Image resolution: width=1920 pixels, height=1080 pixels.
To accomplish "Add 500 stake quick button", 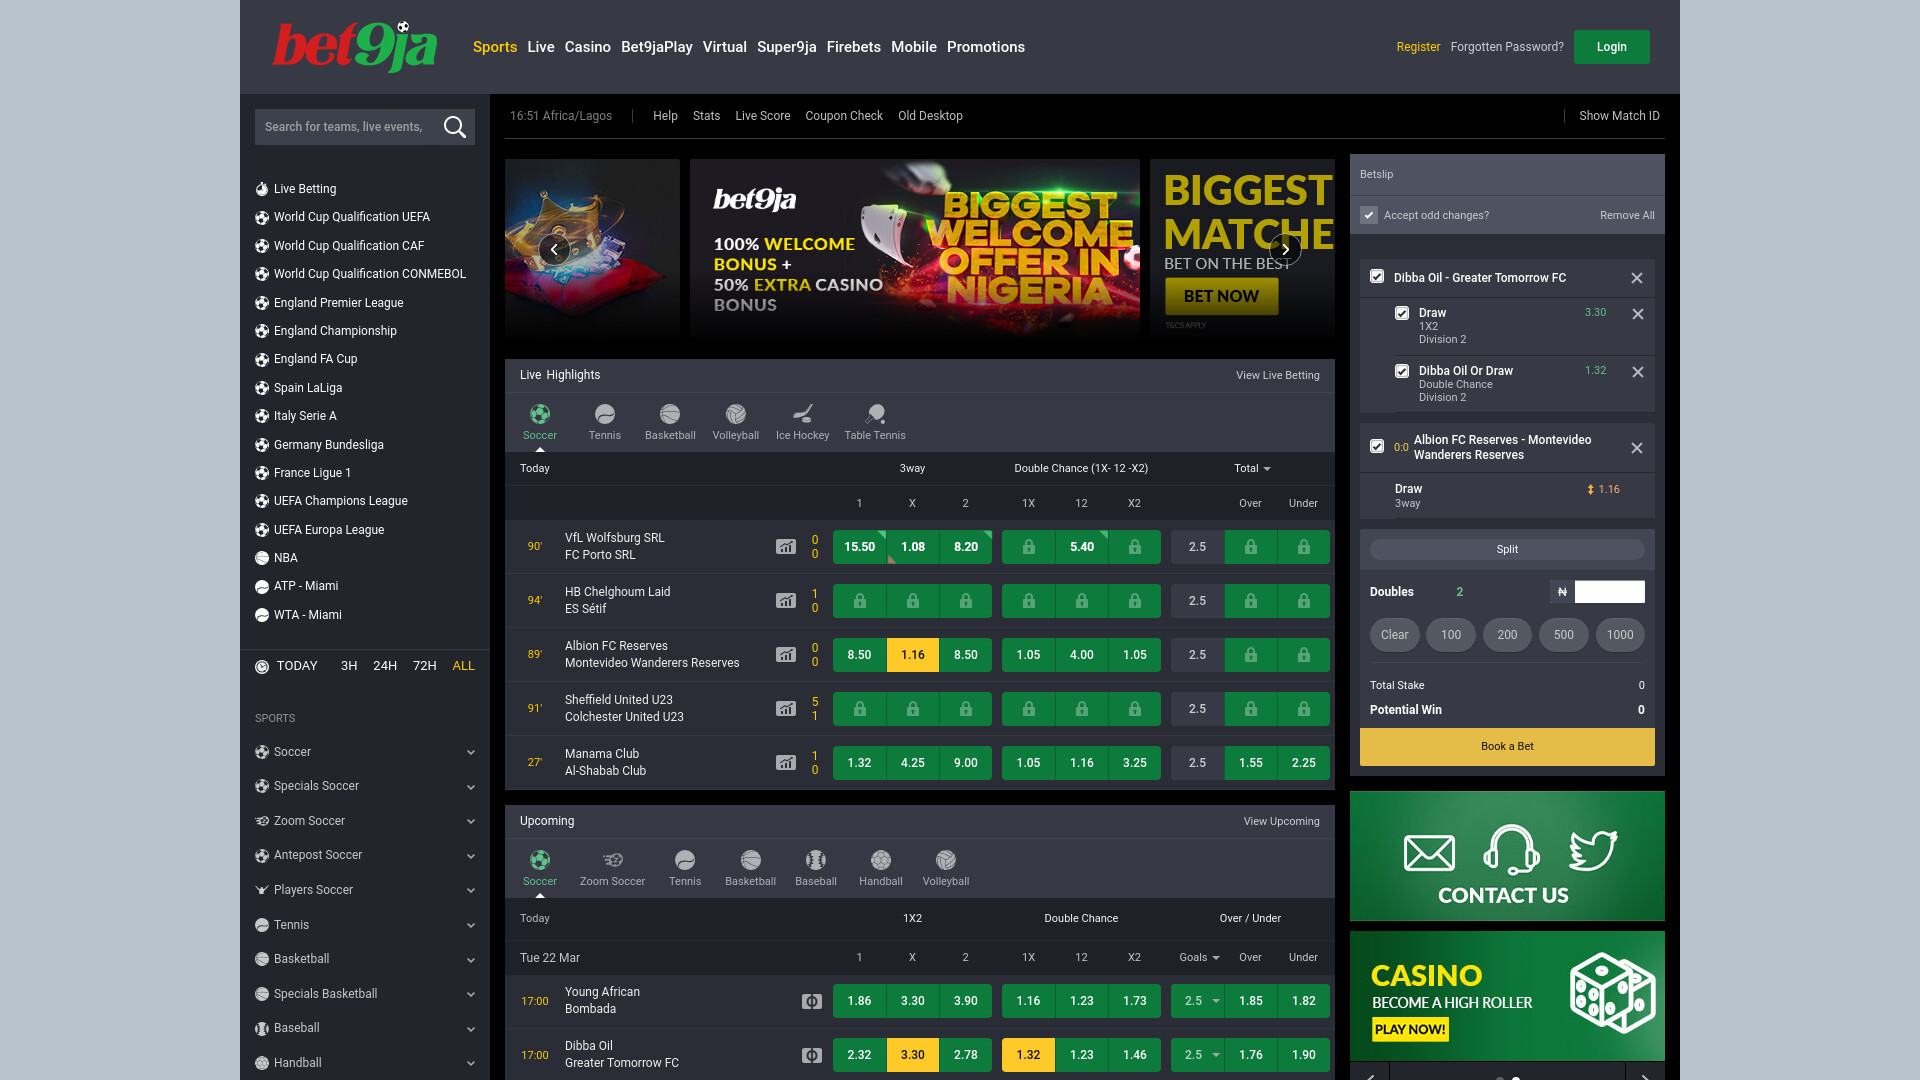I will [x=1564, y=635].
